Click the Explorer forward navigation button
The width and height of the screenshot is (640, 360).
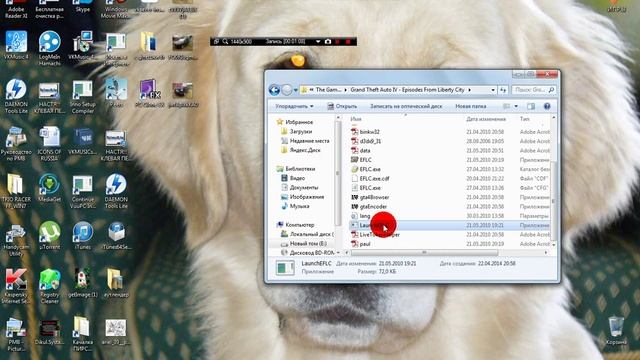tap(287, 90)
